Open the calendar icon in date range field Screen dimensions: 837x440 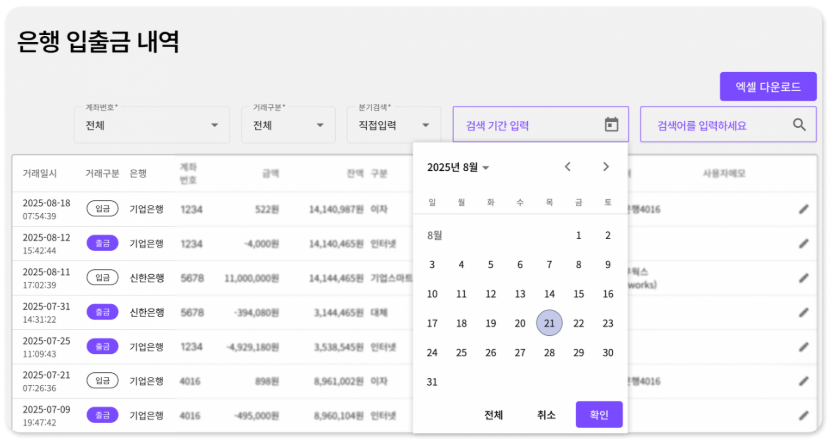point(611,125)
